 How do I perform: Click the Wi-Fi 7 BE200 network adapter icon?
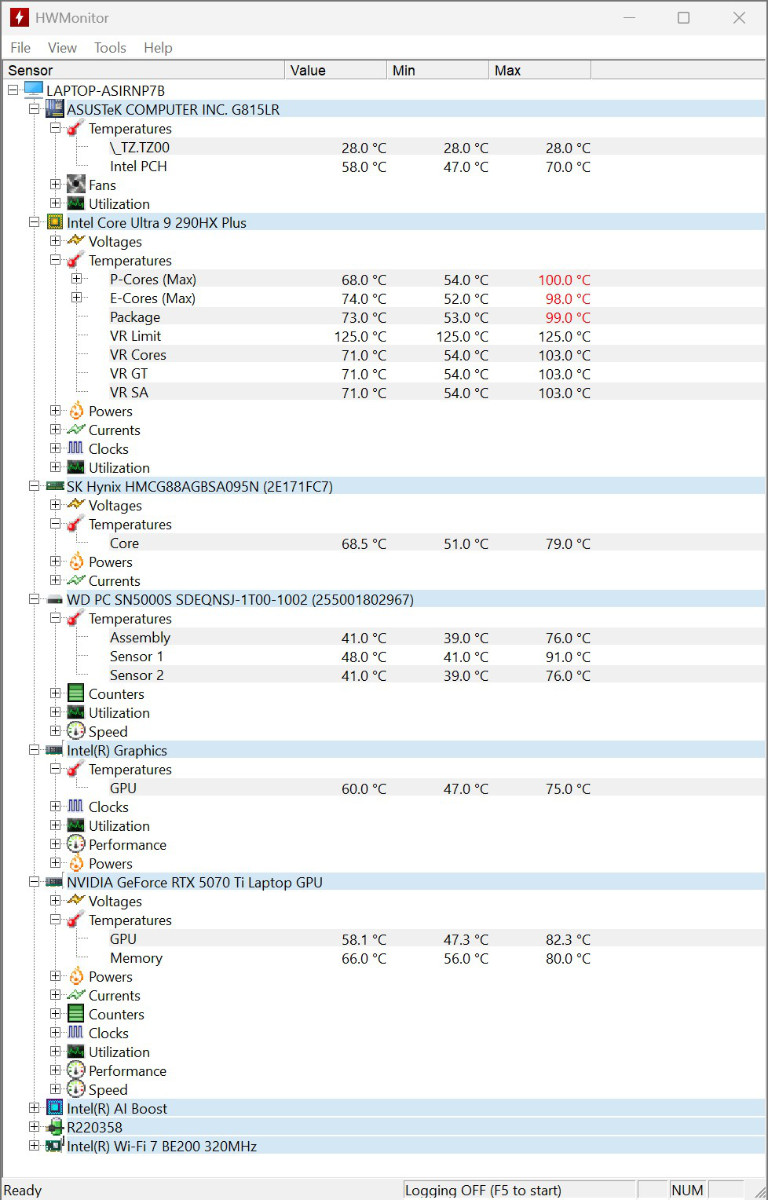tap(55, 1146)
